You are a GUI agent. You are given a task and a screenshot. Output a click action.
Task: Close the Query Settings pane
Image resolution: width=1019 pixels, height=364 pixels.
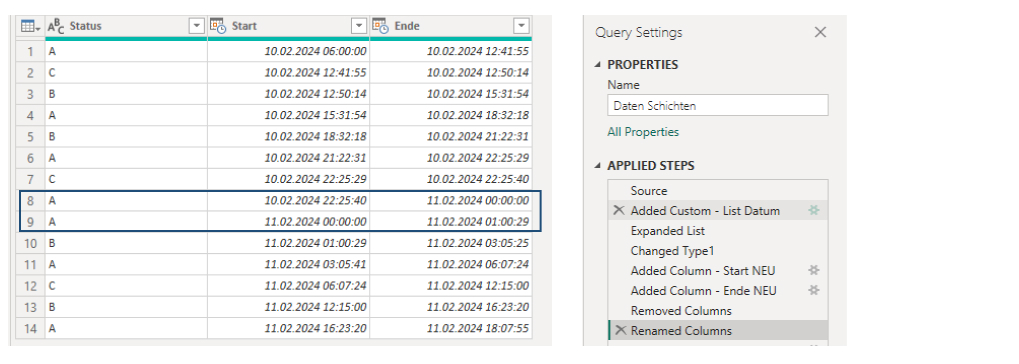pyautogui.click(x=820, y=32)
